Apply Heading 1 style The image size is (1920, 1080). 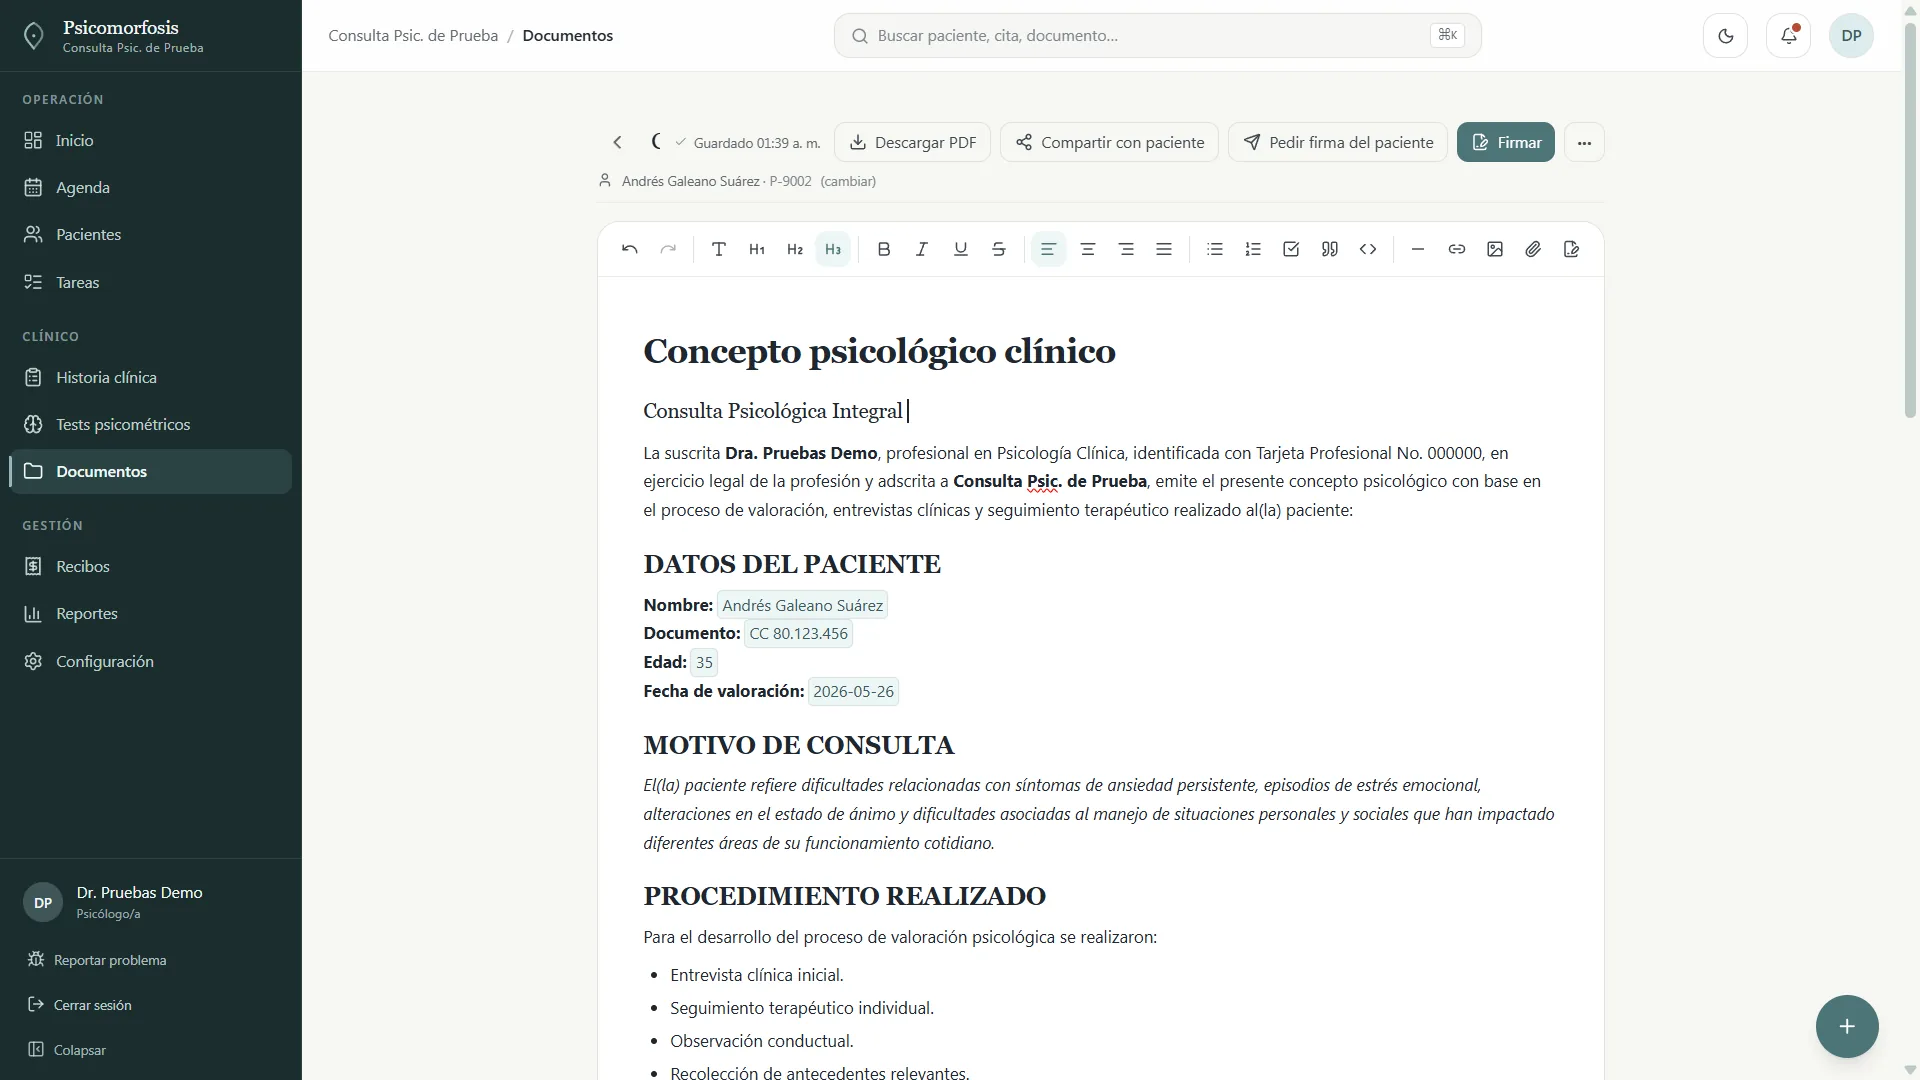757,249
